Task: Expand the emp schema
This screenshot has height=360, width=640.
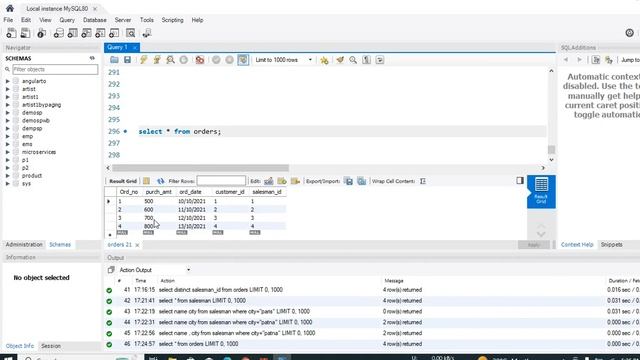Action: click(7, 136)
